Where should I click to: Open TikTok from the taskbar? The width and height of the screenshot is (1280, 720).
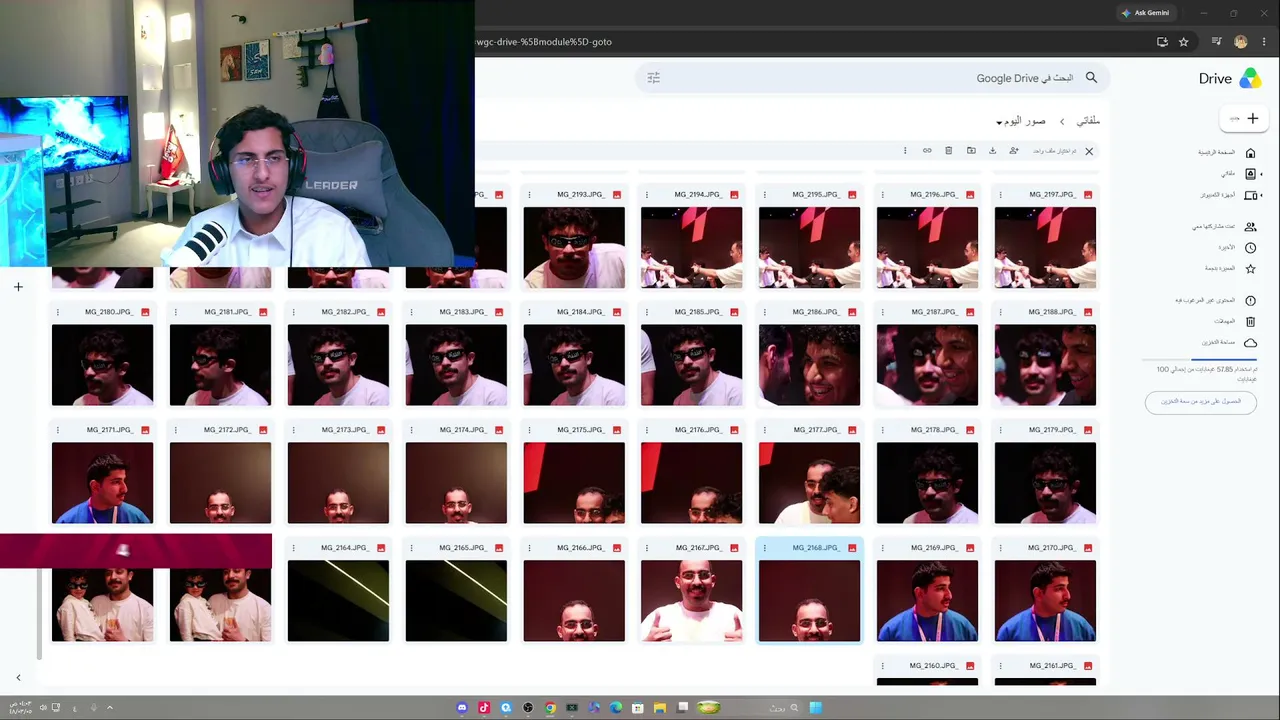click(484, 708)
